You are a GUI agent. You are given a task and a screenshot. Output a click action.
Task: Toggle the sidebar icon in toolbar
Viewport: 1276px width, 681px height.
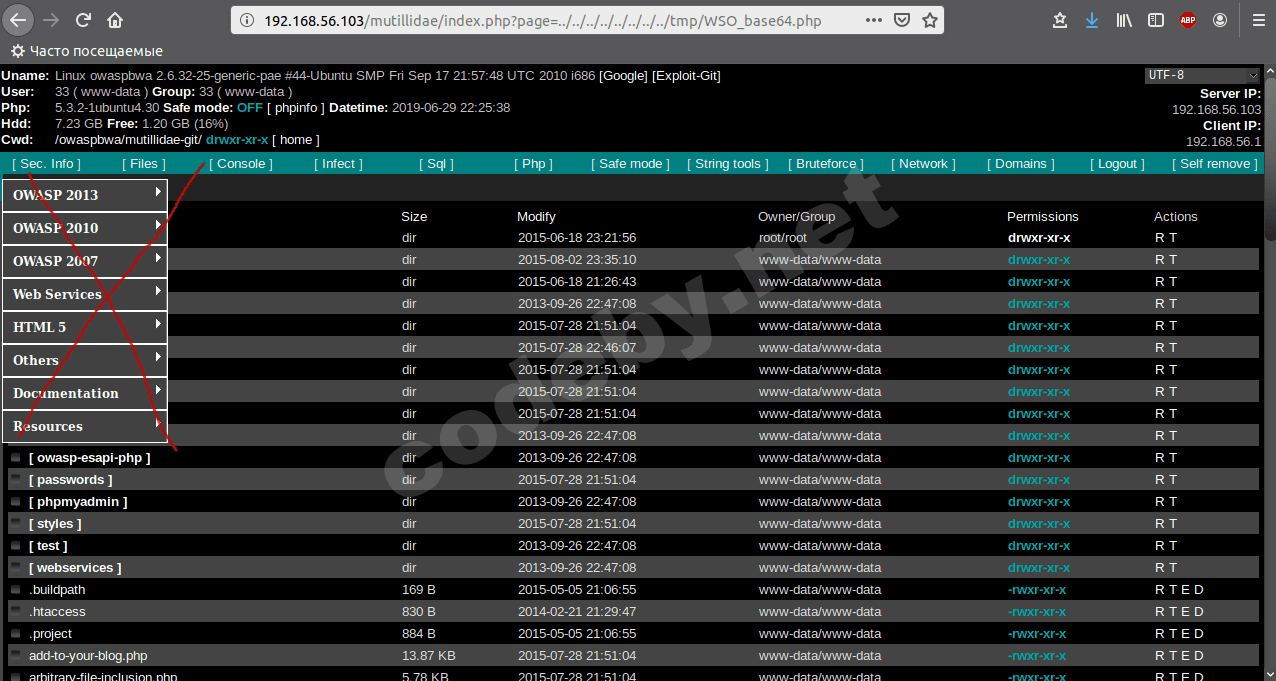(1155, 20)
